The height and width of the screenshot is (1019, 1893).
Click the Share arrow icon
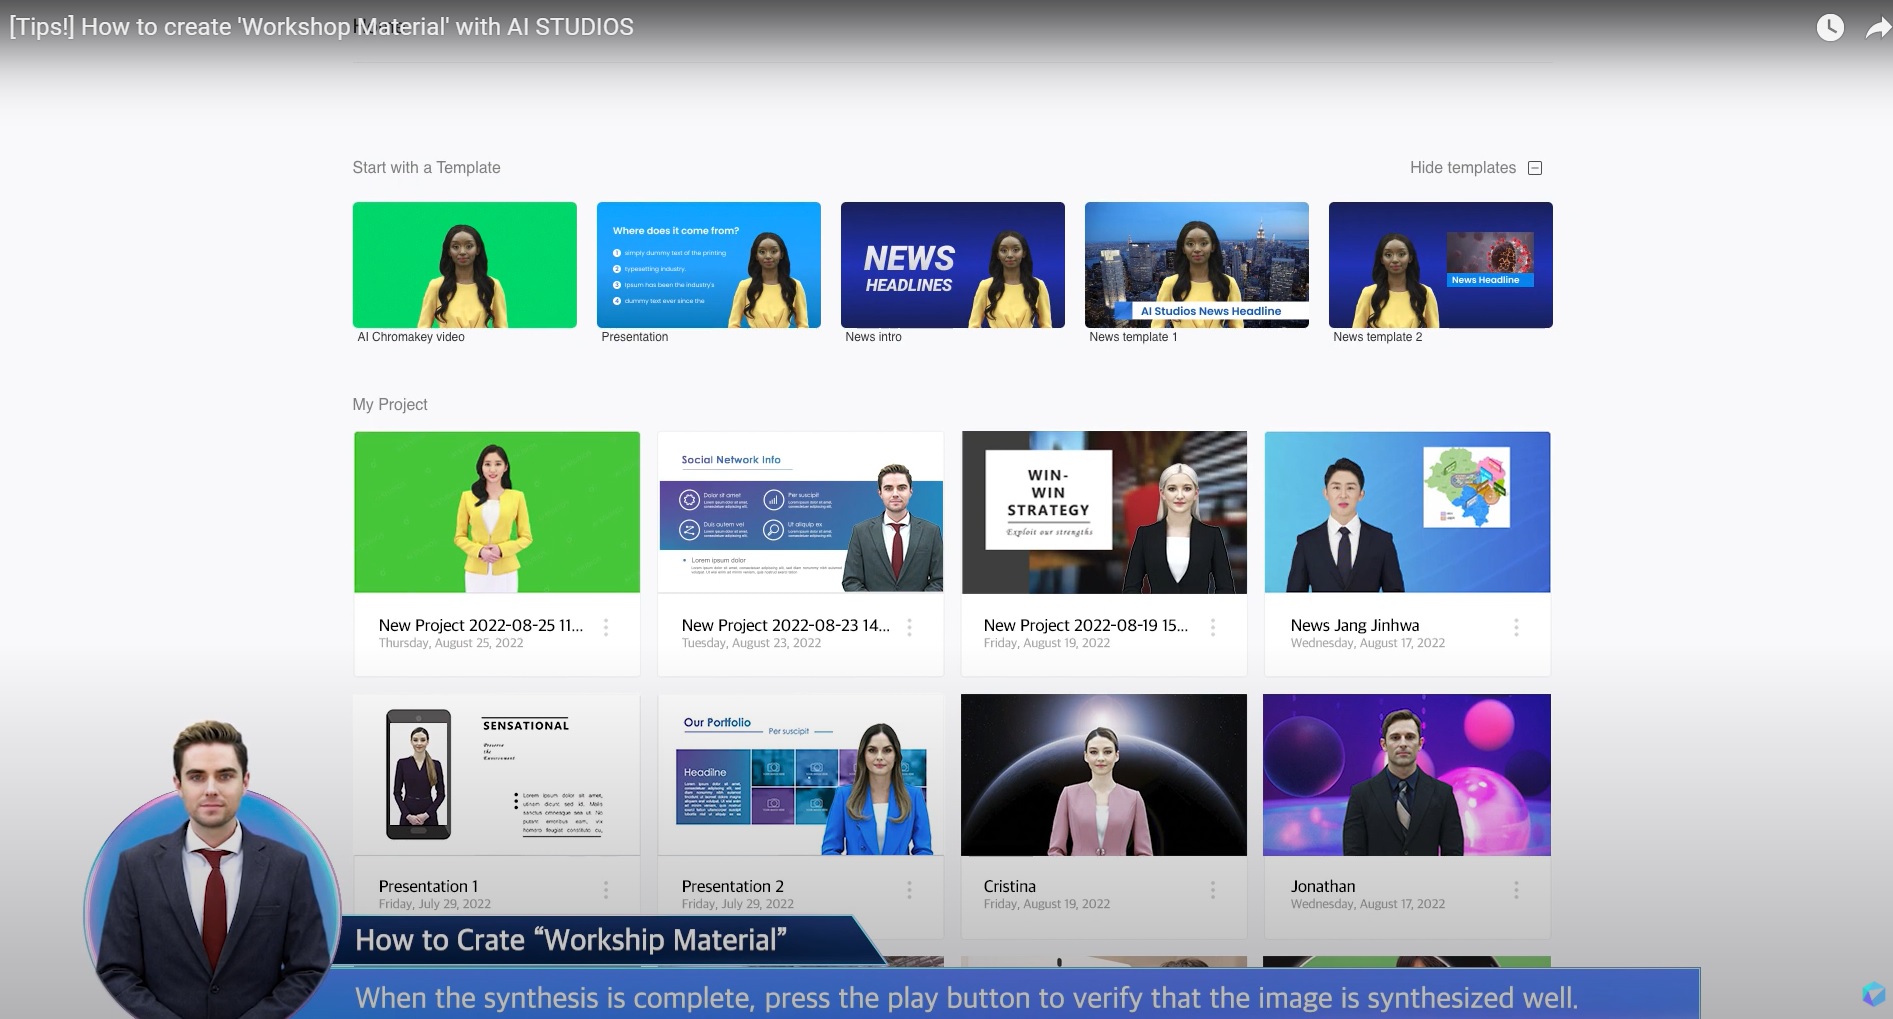1878,28
